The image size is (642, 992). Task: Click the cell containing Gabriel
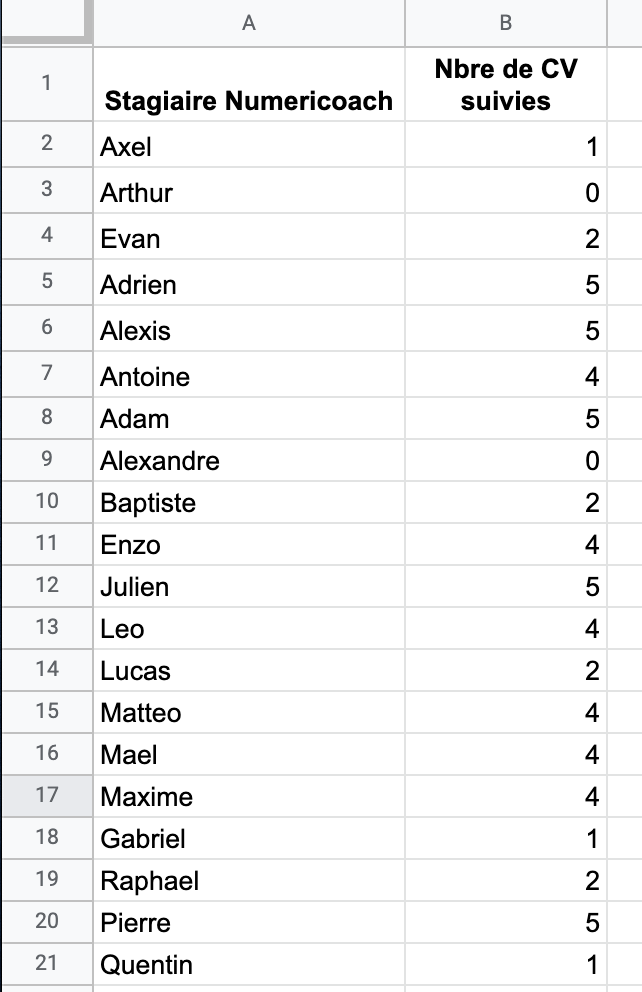(x=249, y=838)
